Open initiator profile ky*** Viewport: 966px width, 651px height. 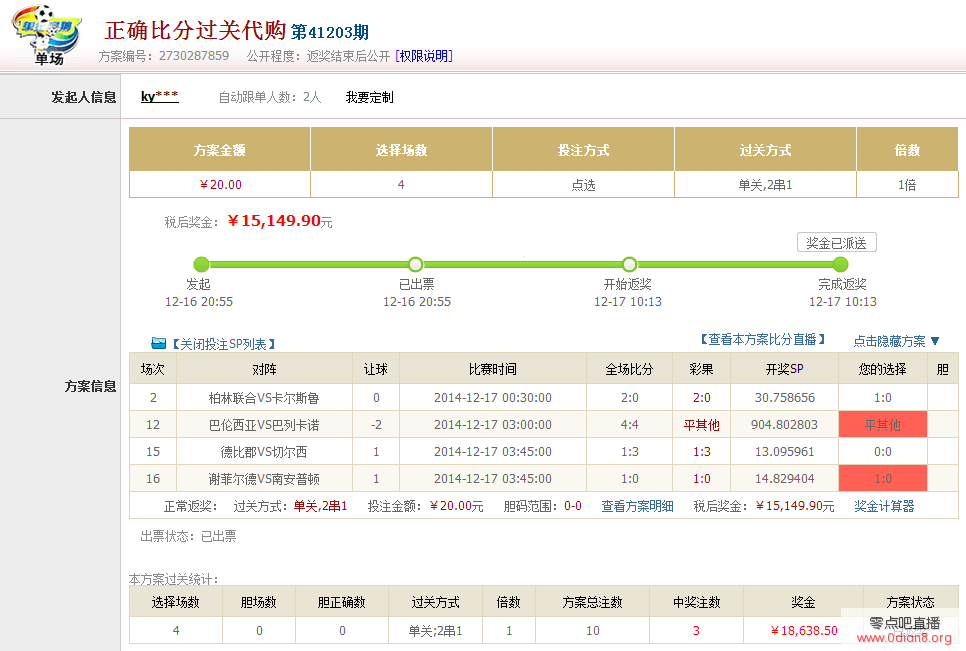160,97
